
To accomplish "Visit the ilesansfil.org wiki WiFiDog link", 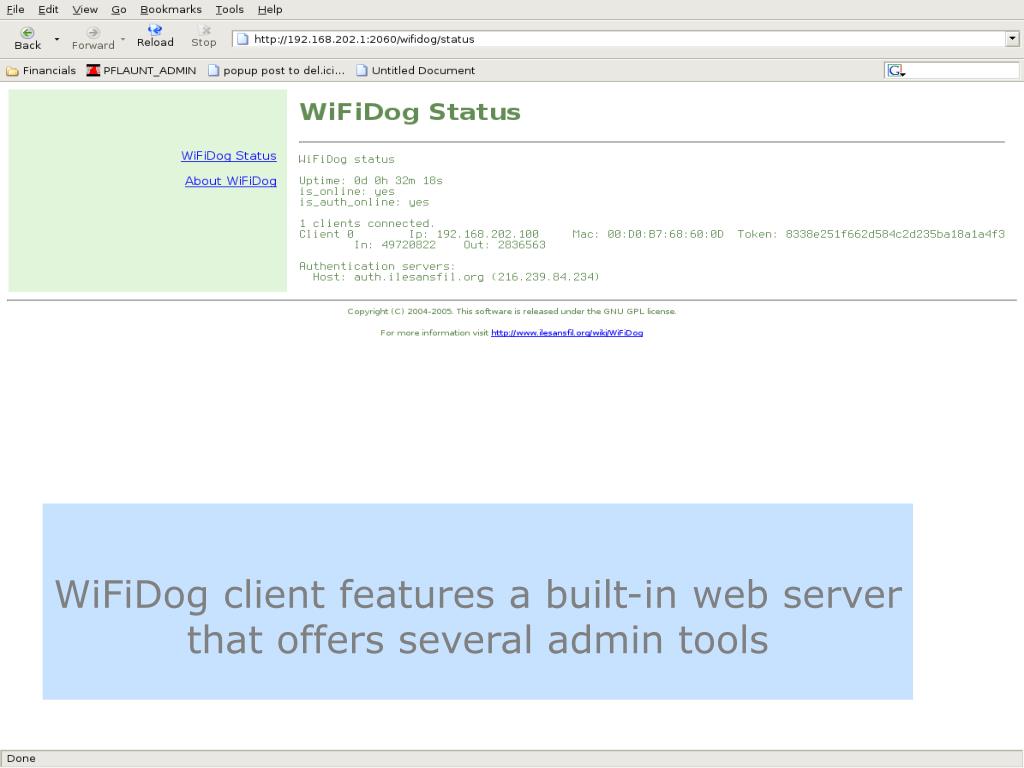I will pyautogui.click(x=567, y=332).
